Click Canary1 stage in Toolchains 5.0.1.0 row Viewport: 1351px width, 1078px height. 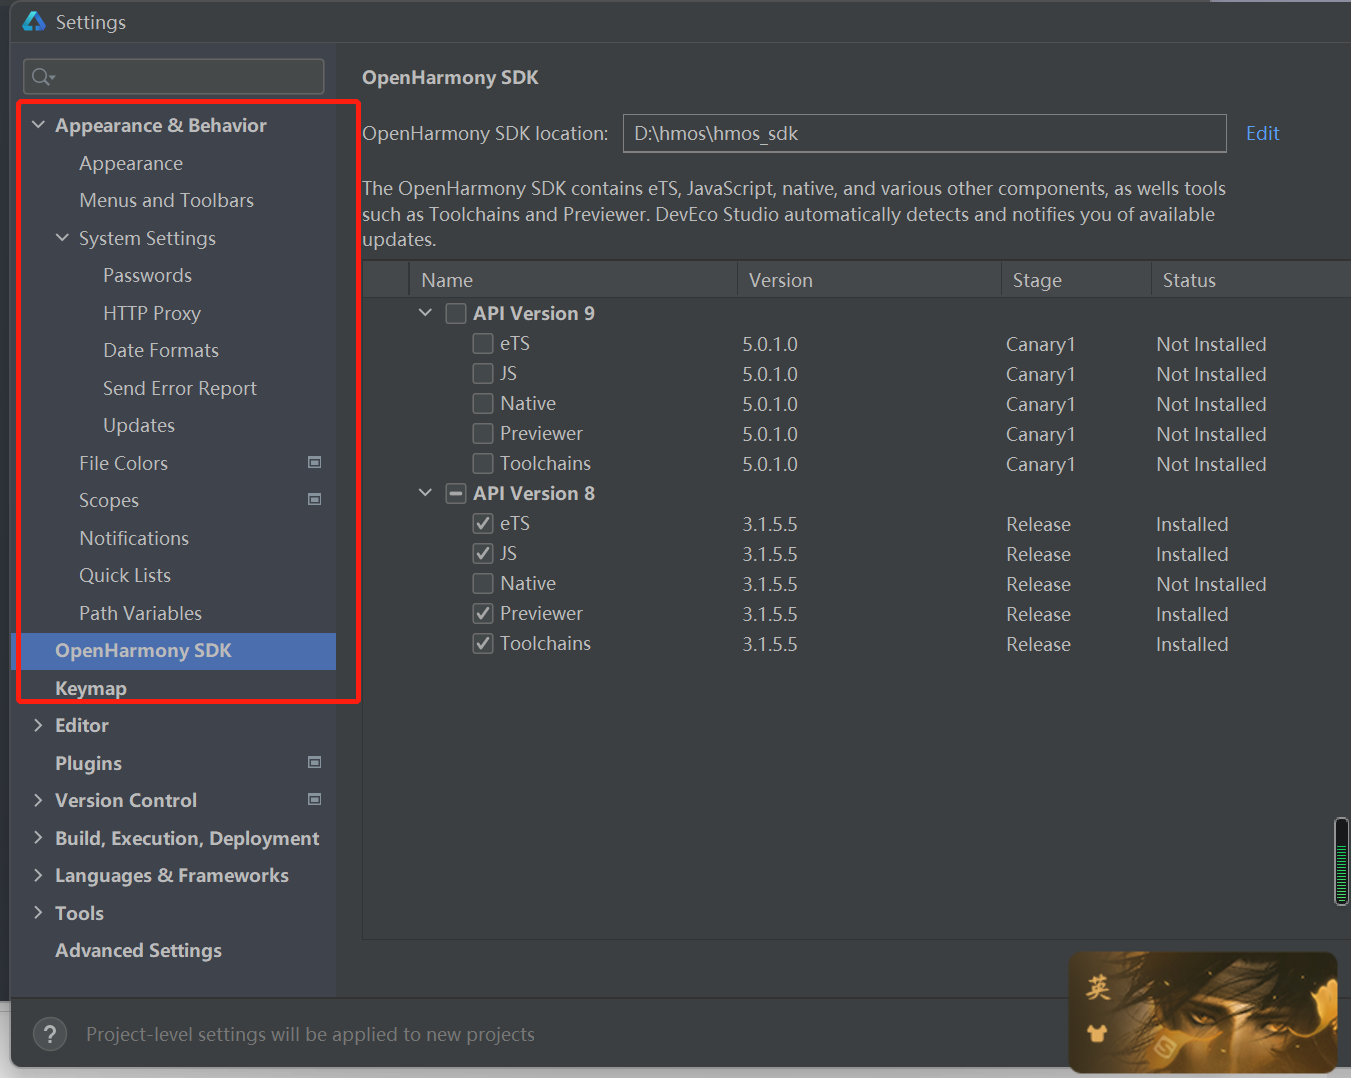point(1040,464)
